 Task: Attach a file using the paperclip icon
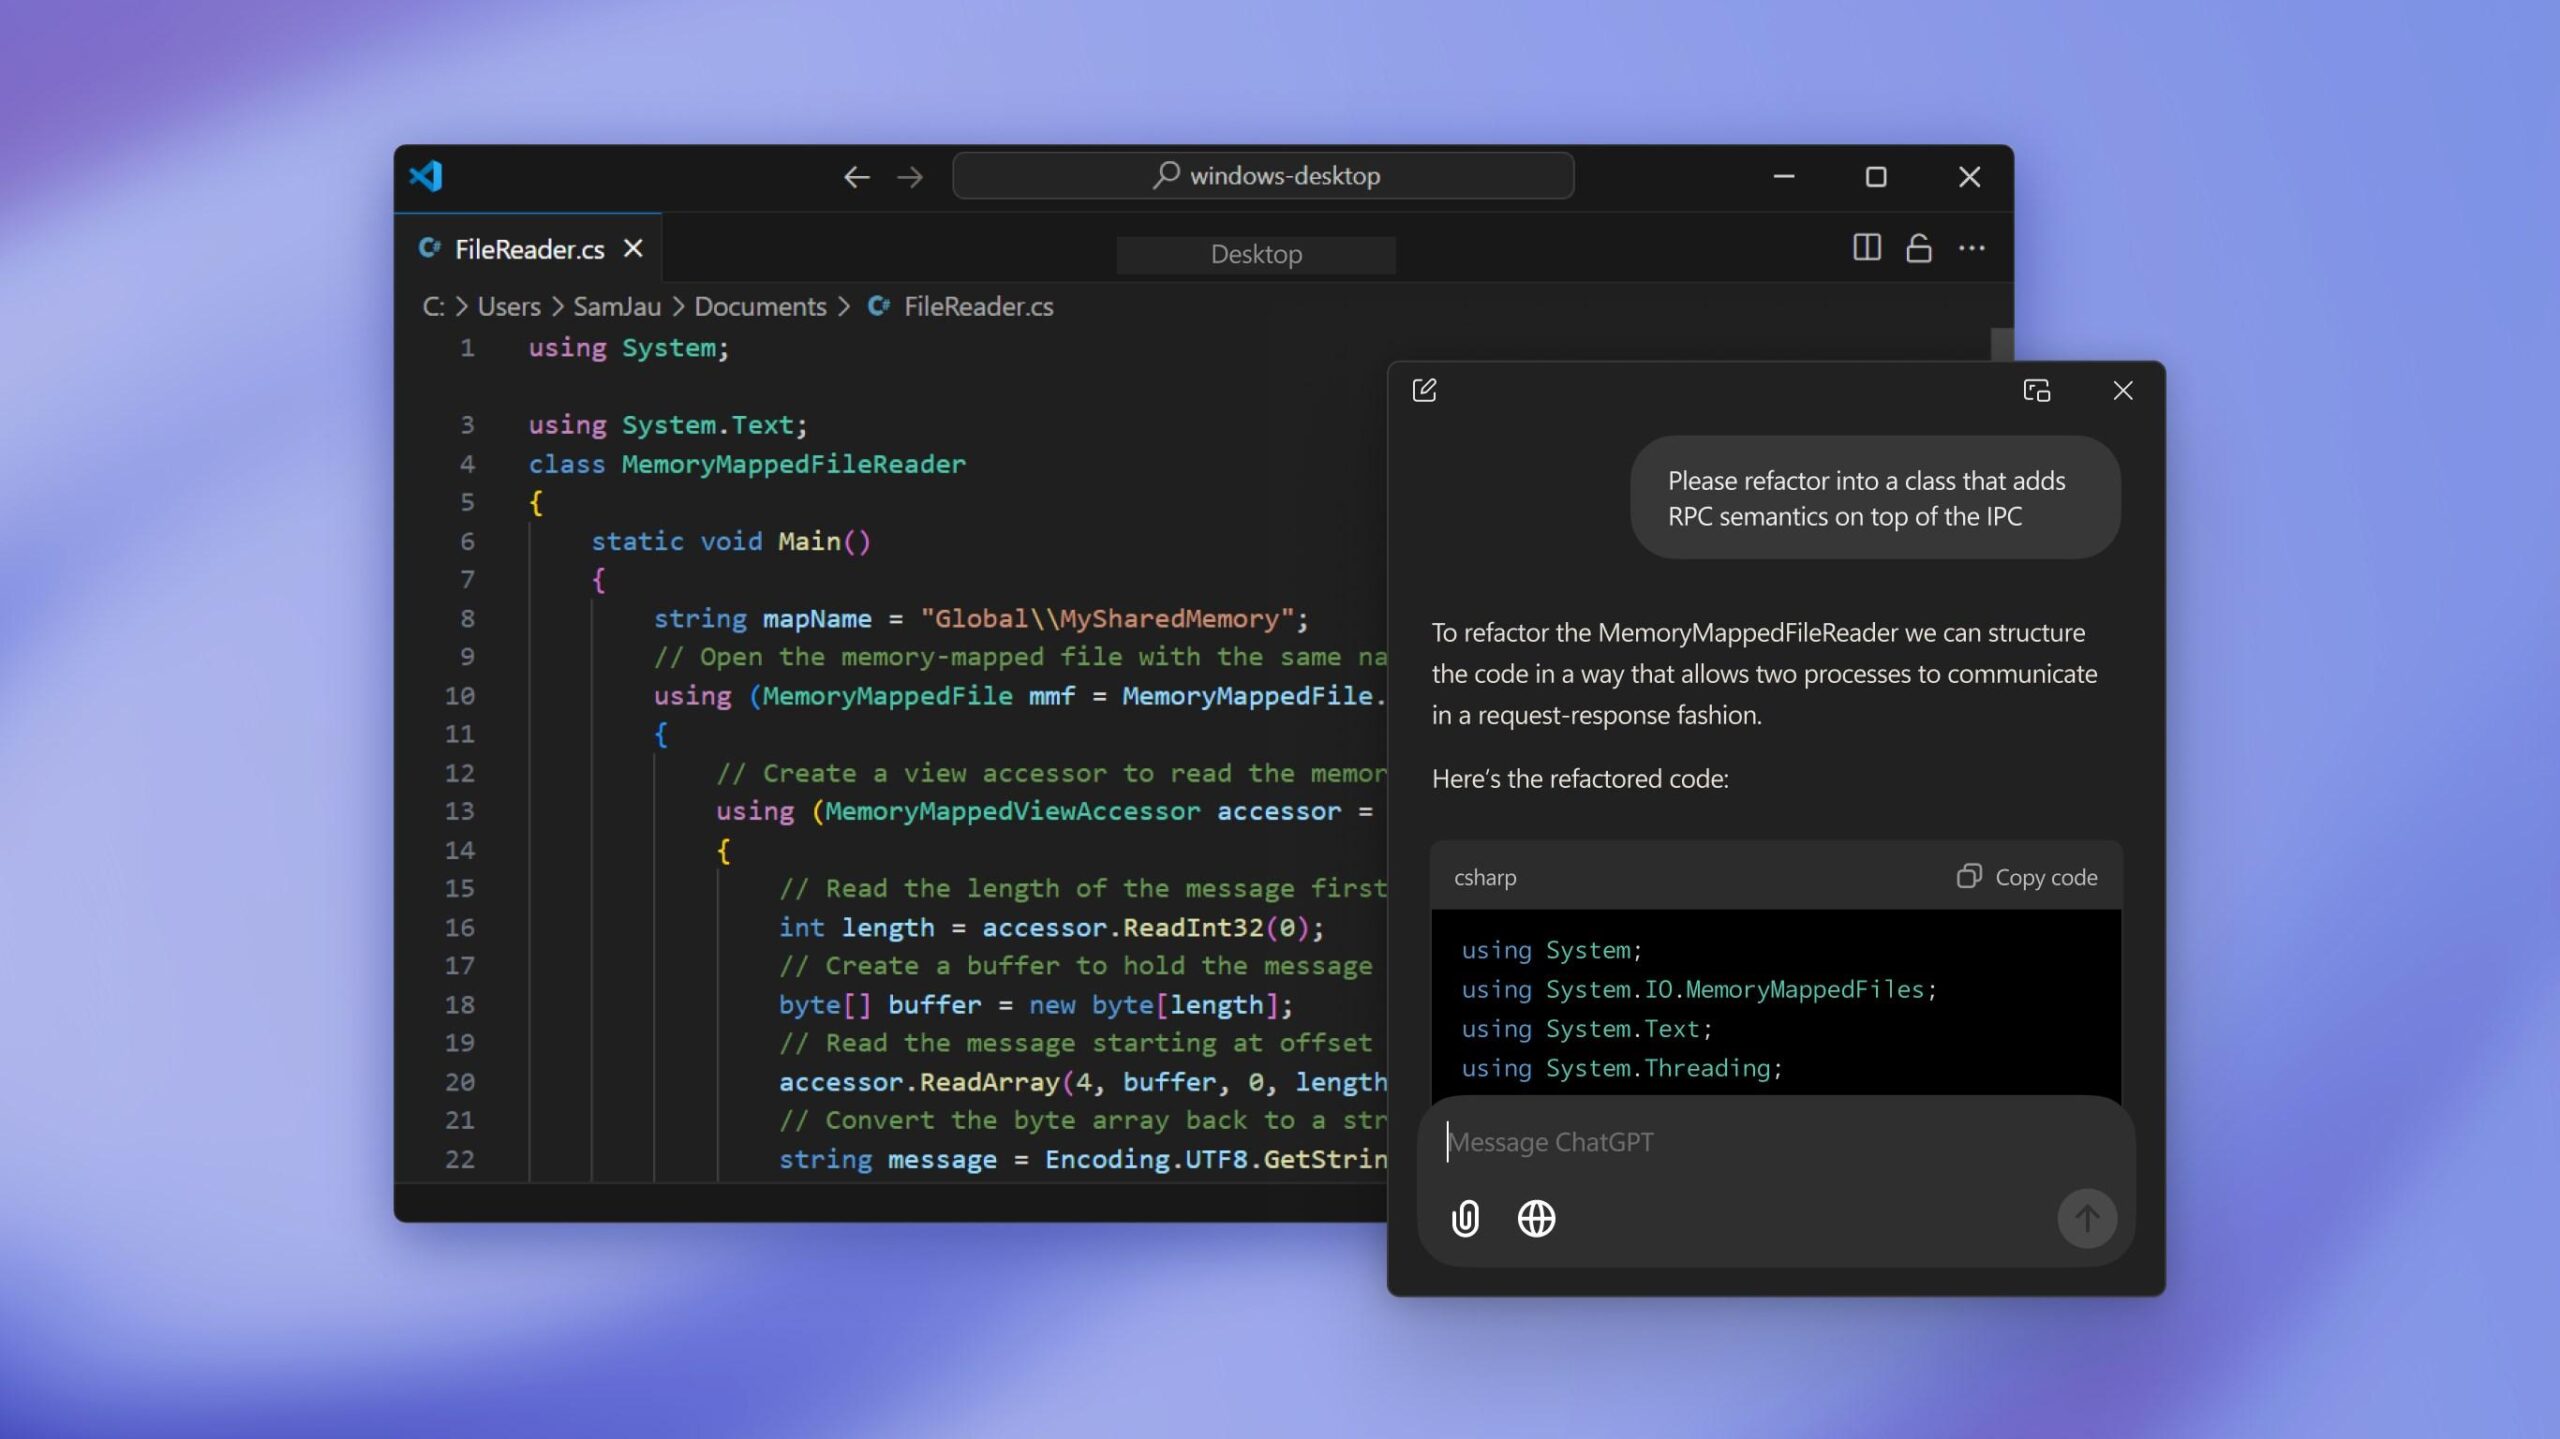pos(1465,1218)
